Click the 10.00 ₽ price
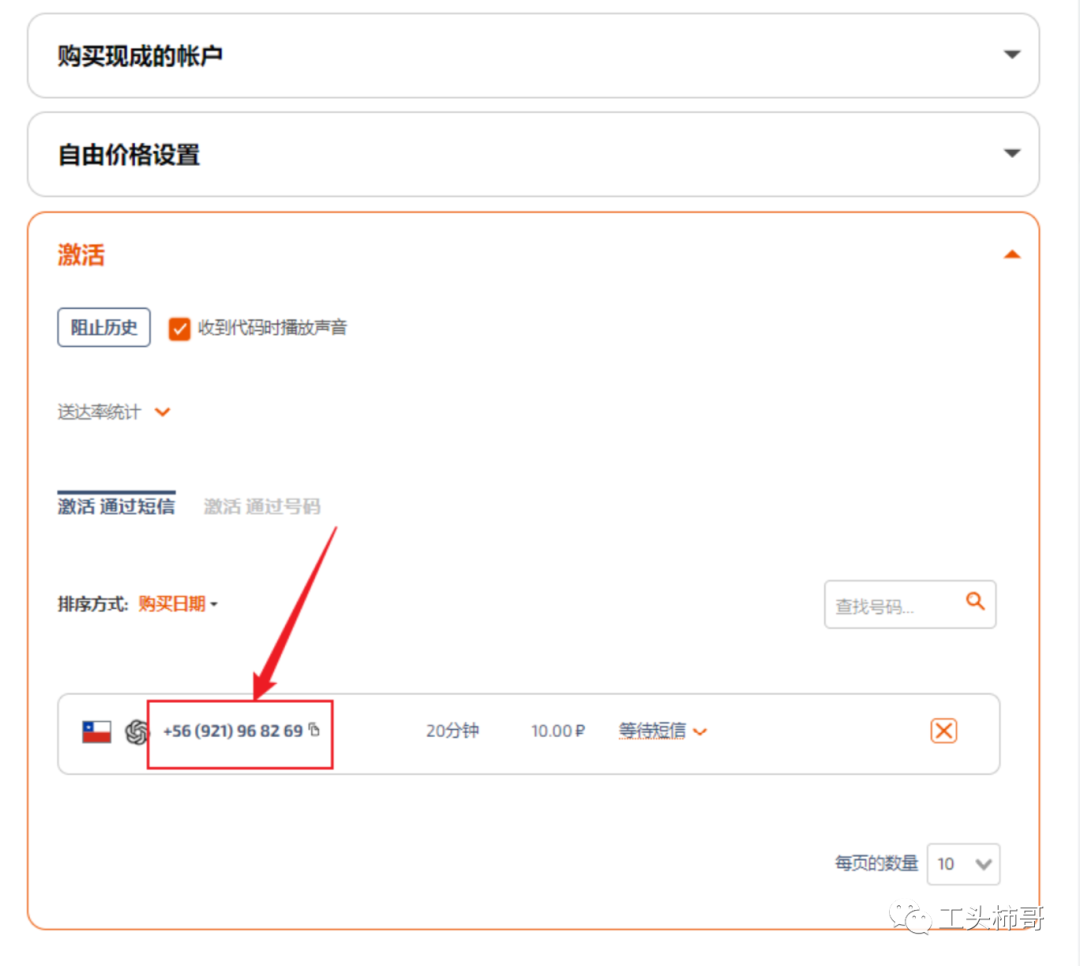Image resolution: width=1080 pixels, height=966 pixels. (x=557, y=731)
